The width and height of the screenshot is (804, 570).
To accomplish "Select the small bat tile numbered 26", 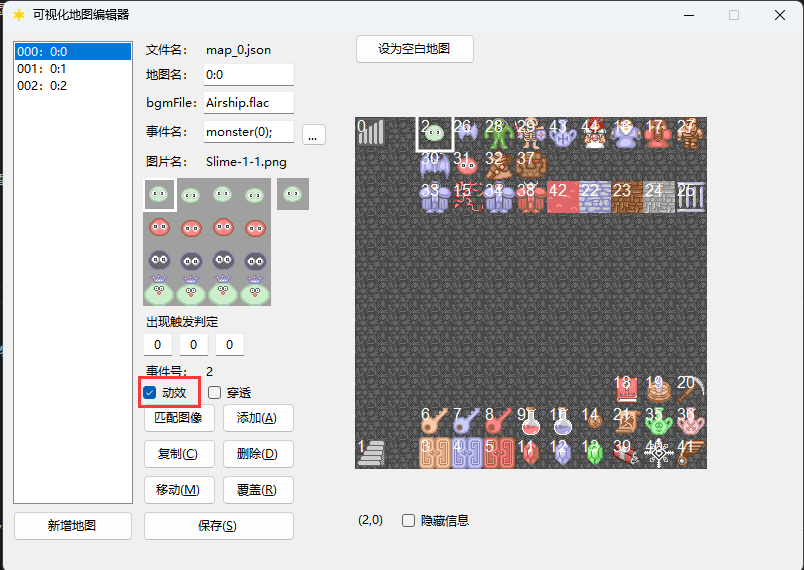I will pos(467,133).
